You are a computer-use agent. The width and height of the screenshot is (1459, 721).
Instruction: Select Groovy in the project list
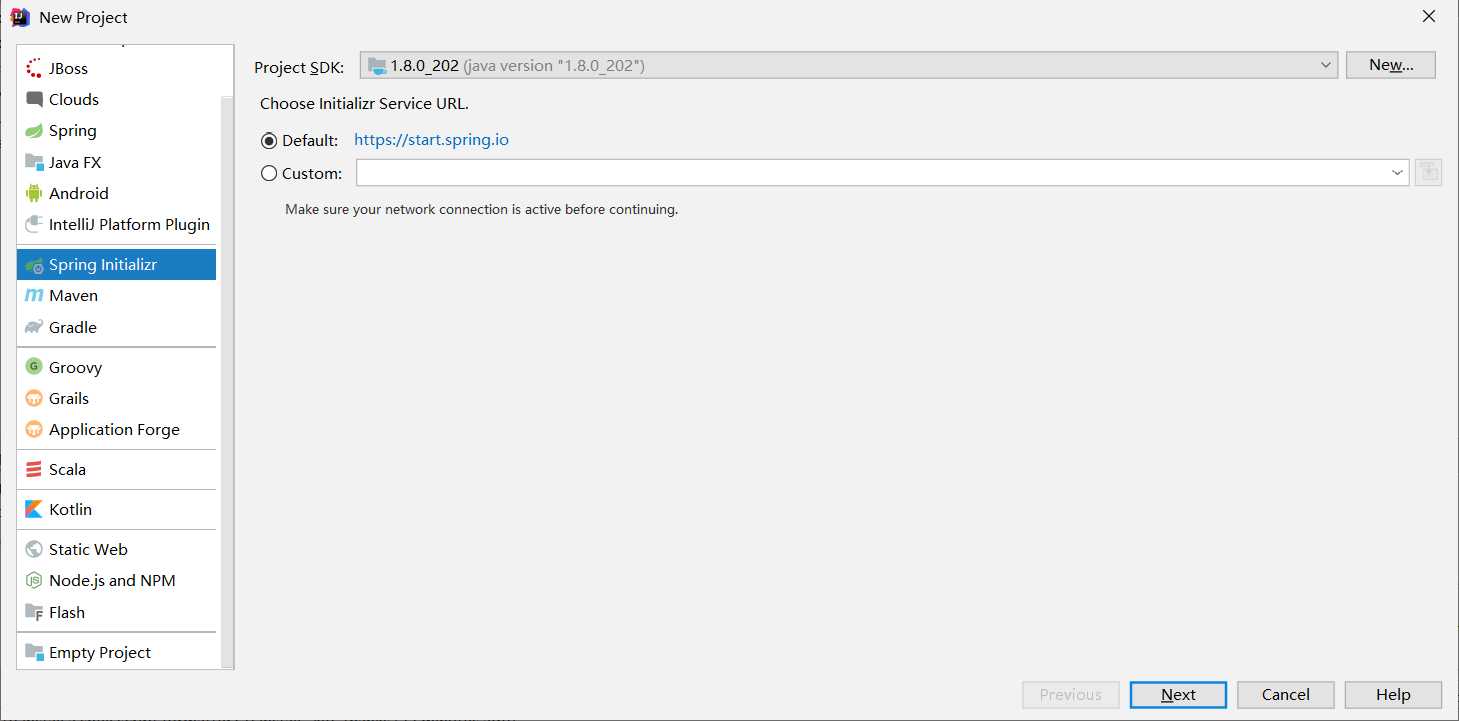tap(116, 367)
